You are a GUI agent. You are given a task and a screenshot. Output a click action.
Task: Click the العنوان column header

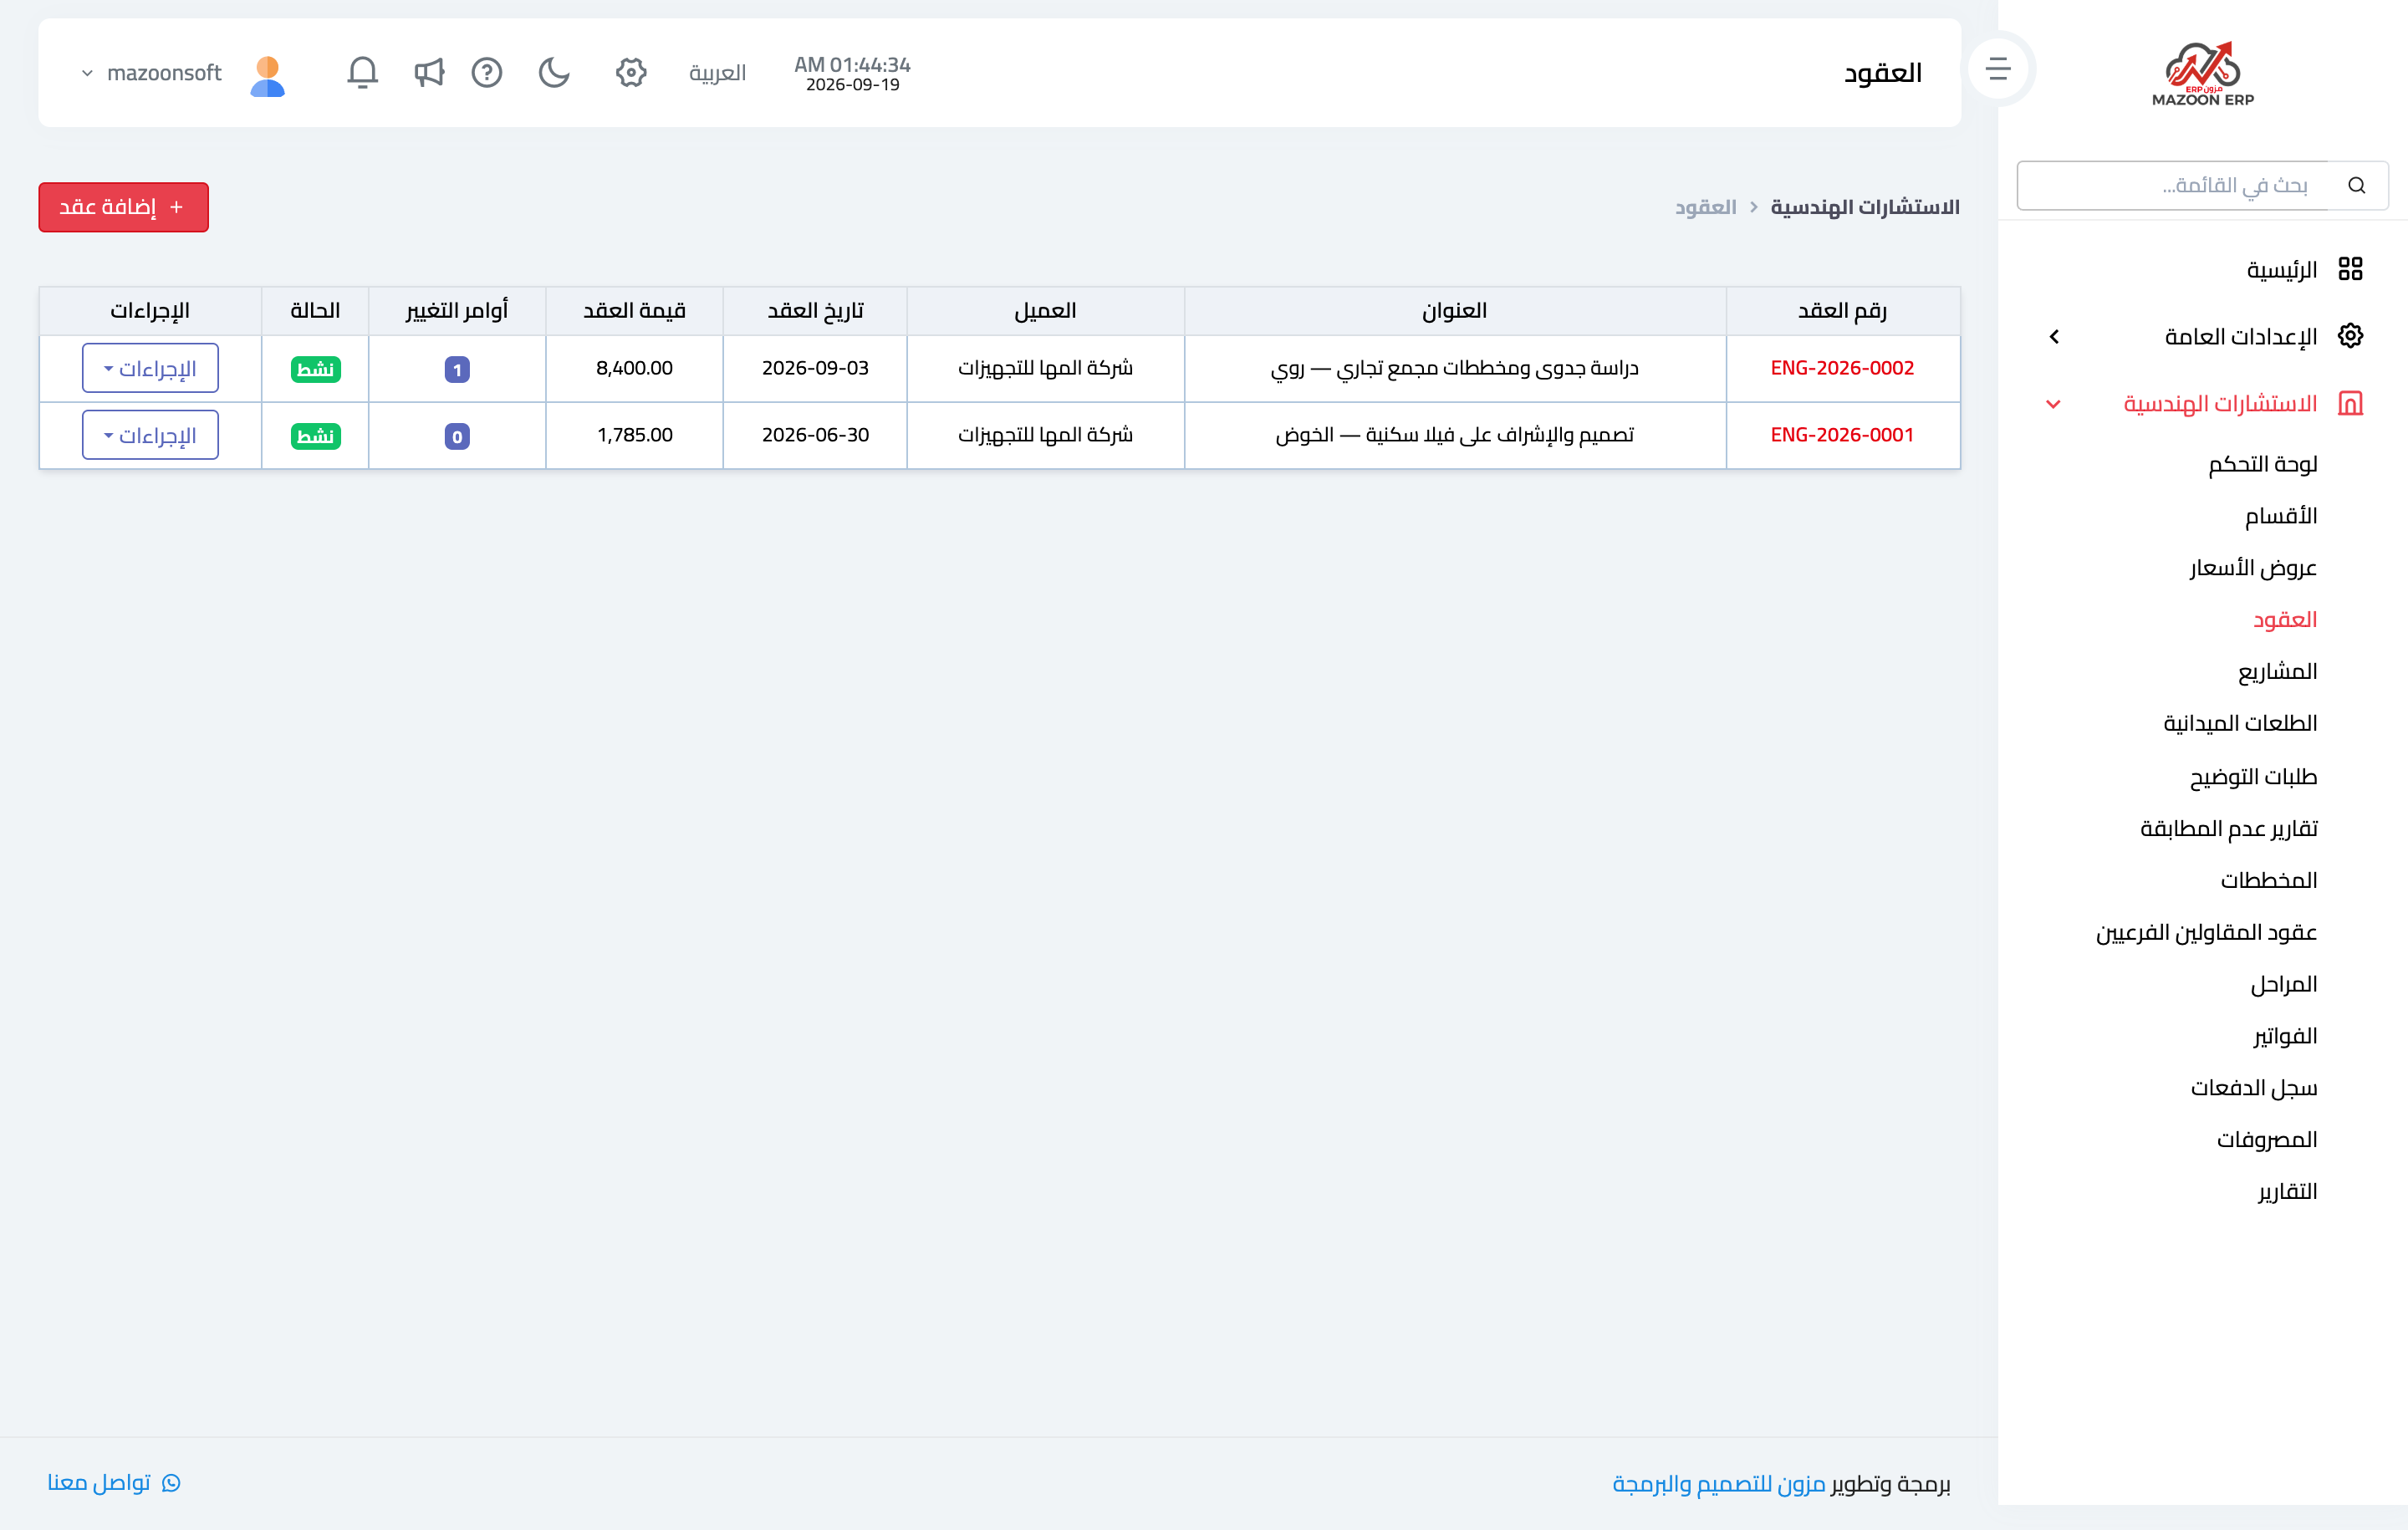1455,311
